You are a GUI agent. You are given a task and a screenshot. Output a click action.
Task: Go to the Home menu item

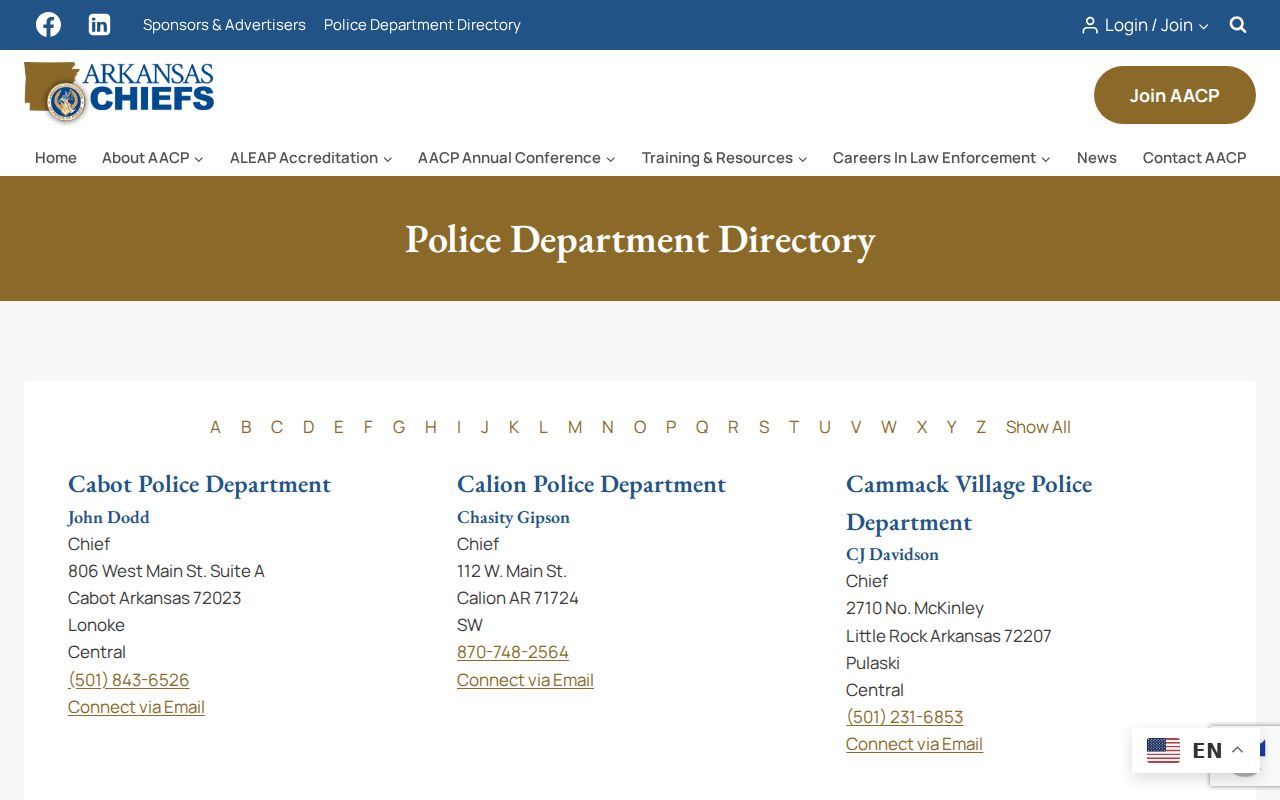pos(56,158)
